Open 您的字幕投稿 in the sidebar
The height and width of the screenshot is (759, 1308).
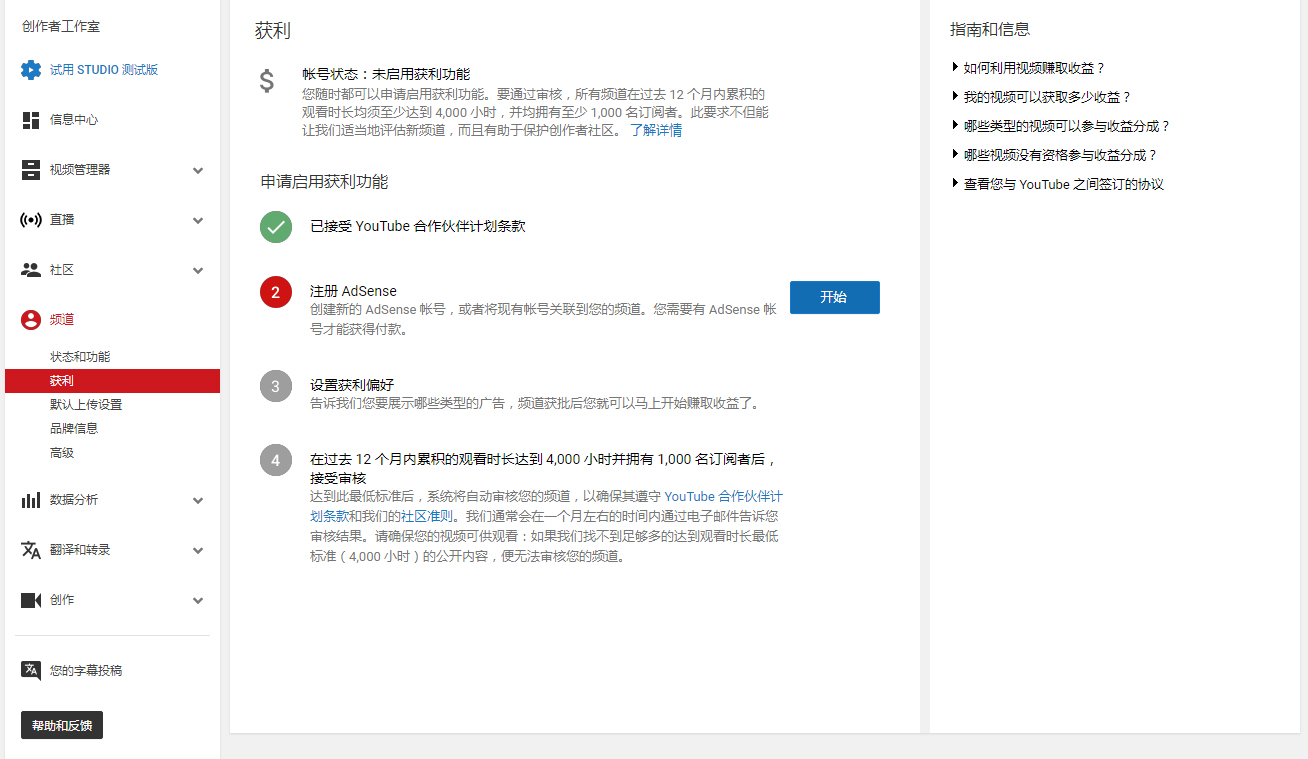coord(86,671)
